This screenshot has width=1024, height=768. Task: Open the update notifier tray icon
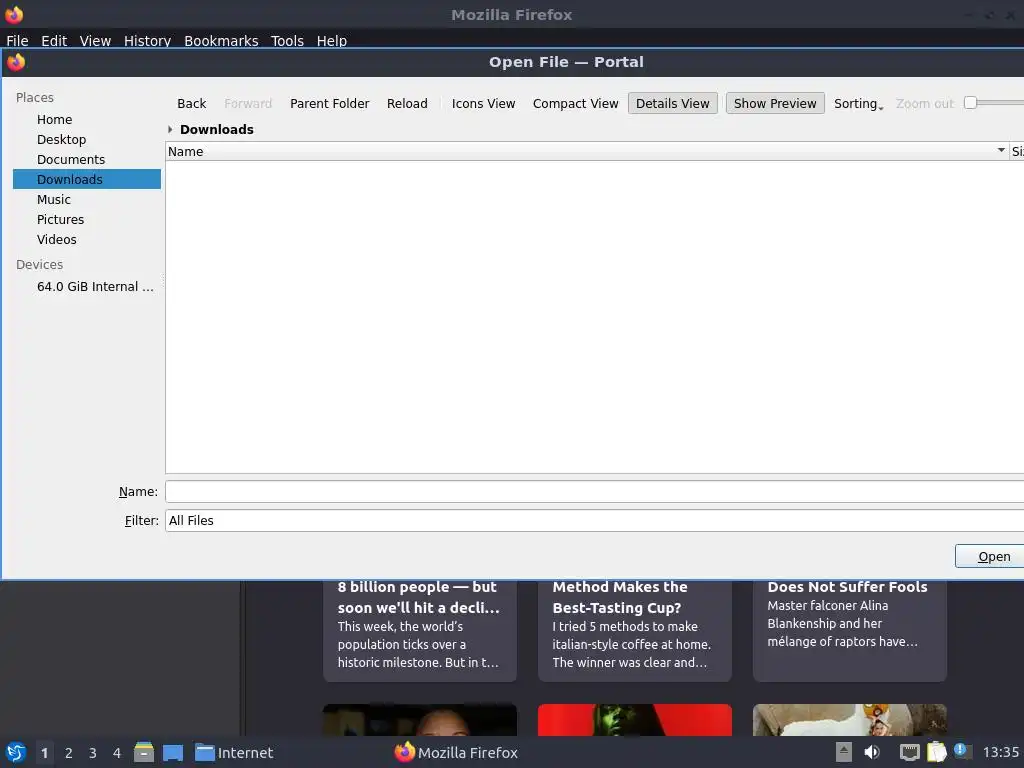tap(962, 751)
